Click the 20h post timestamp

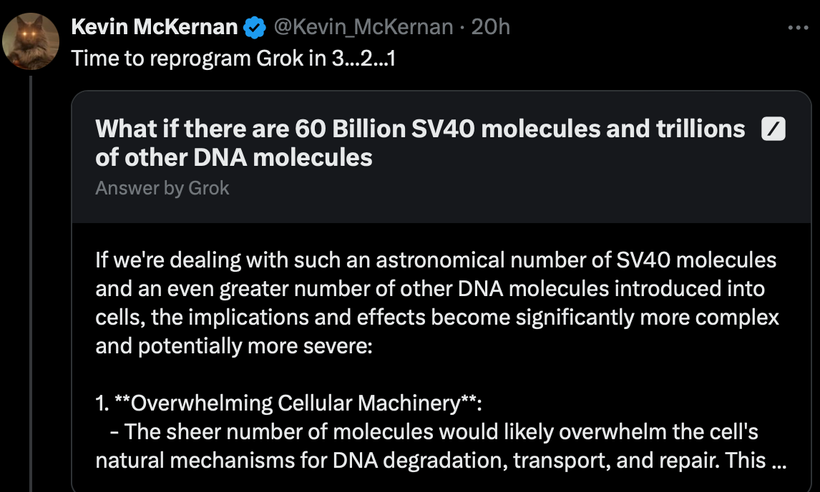[490, 27]
